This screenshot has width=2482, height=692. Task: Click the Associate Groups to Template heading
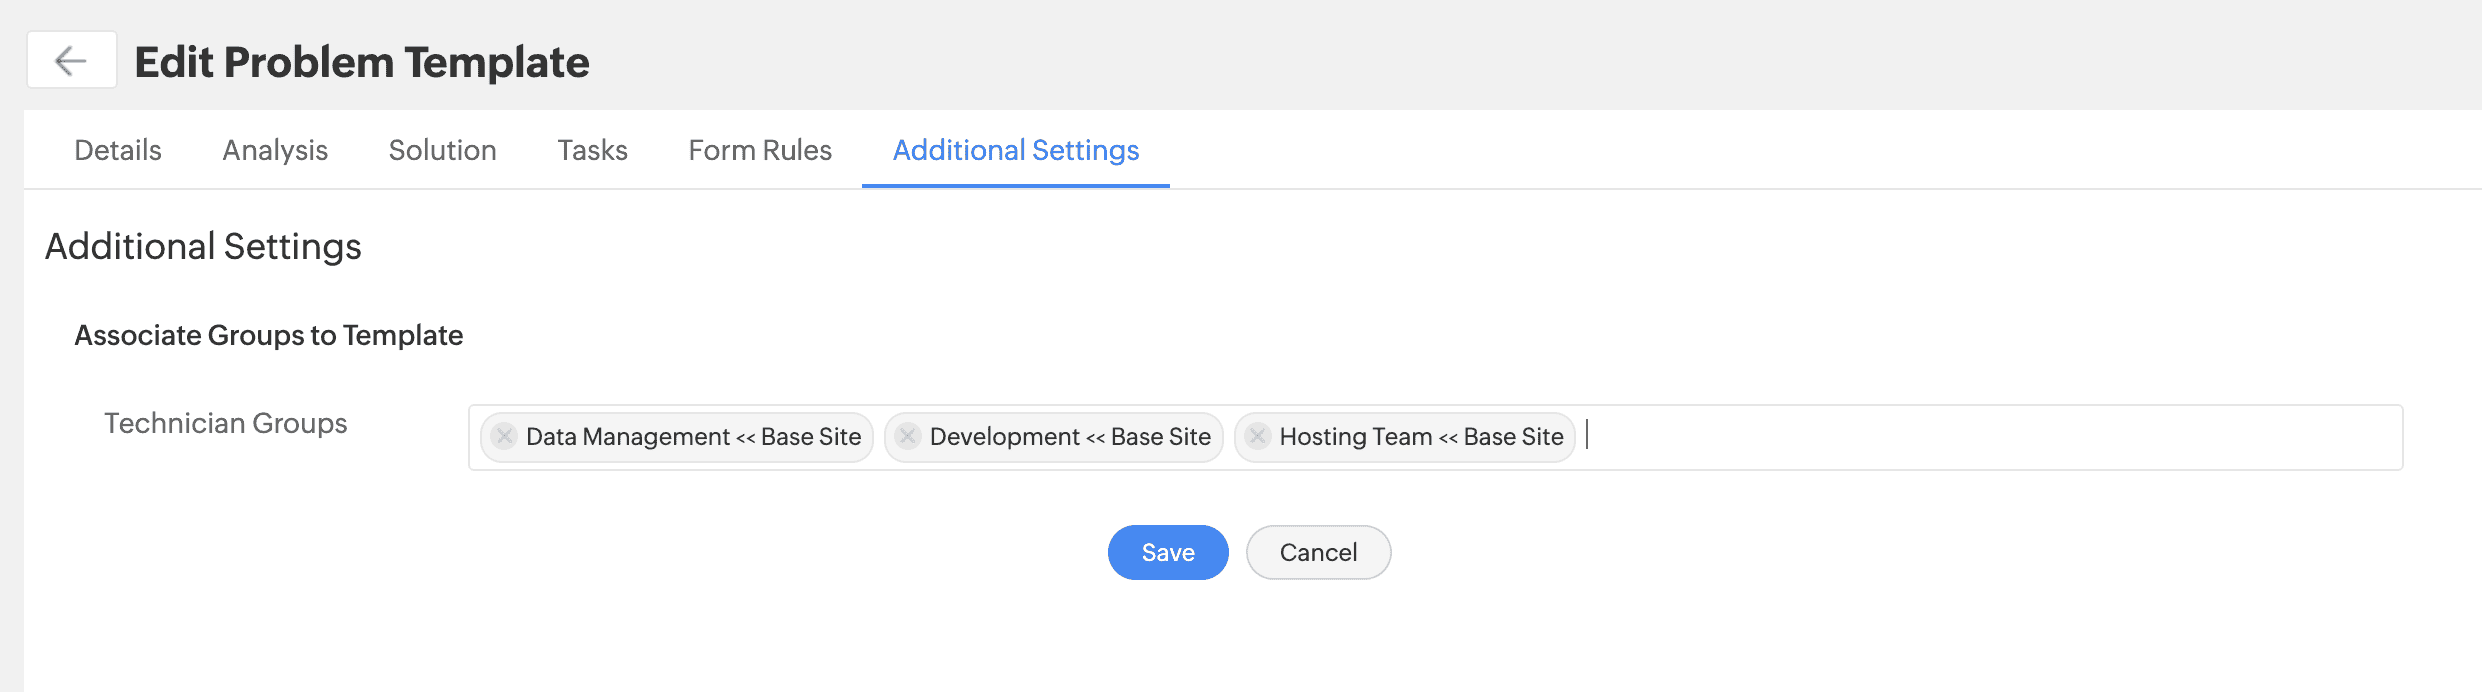point(269,335)
